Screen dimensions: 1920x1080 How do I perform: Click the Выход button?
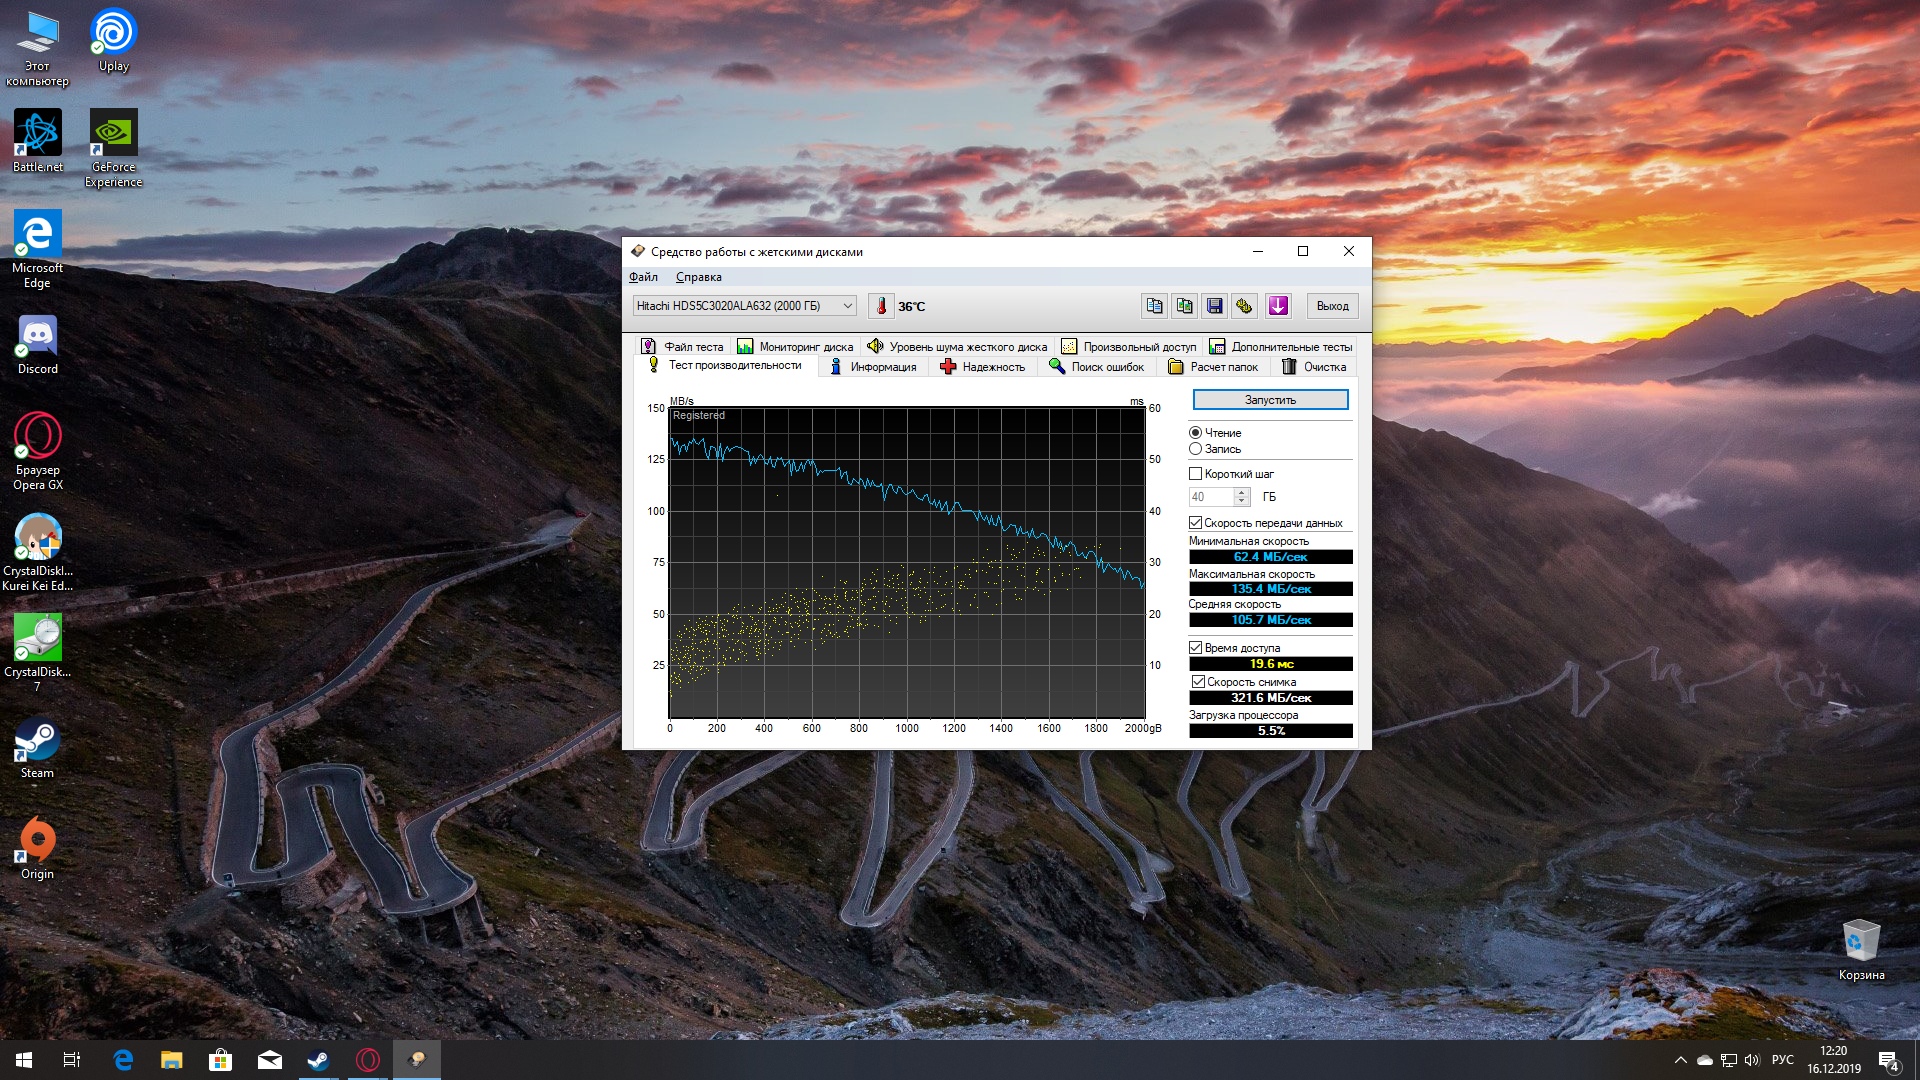click(1332, 306)
